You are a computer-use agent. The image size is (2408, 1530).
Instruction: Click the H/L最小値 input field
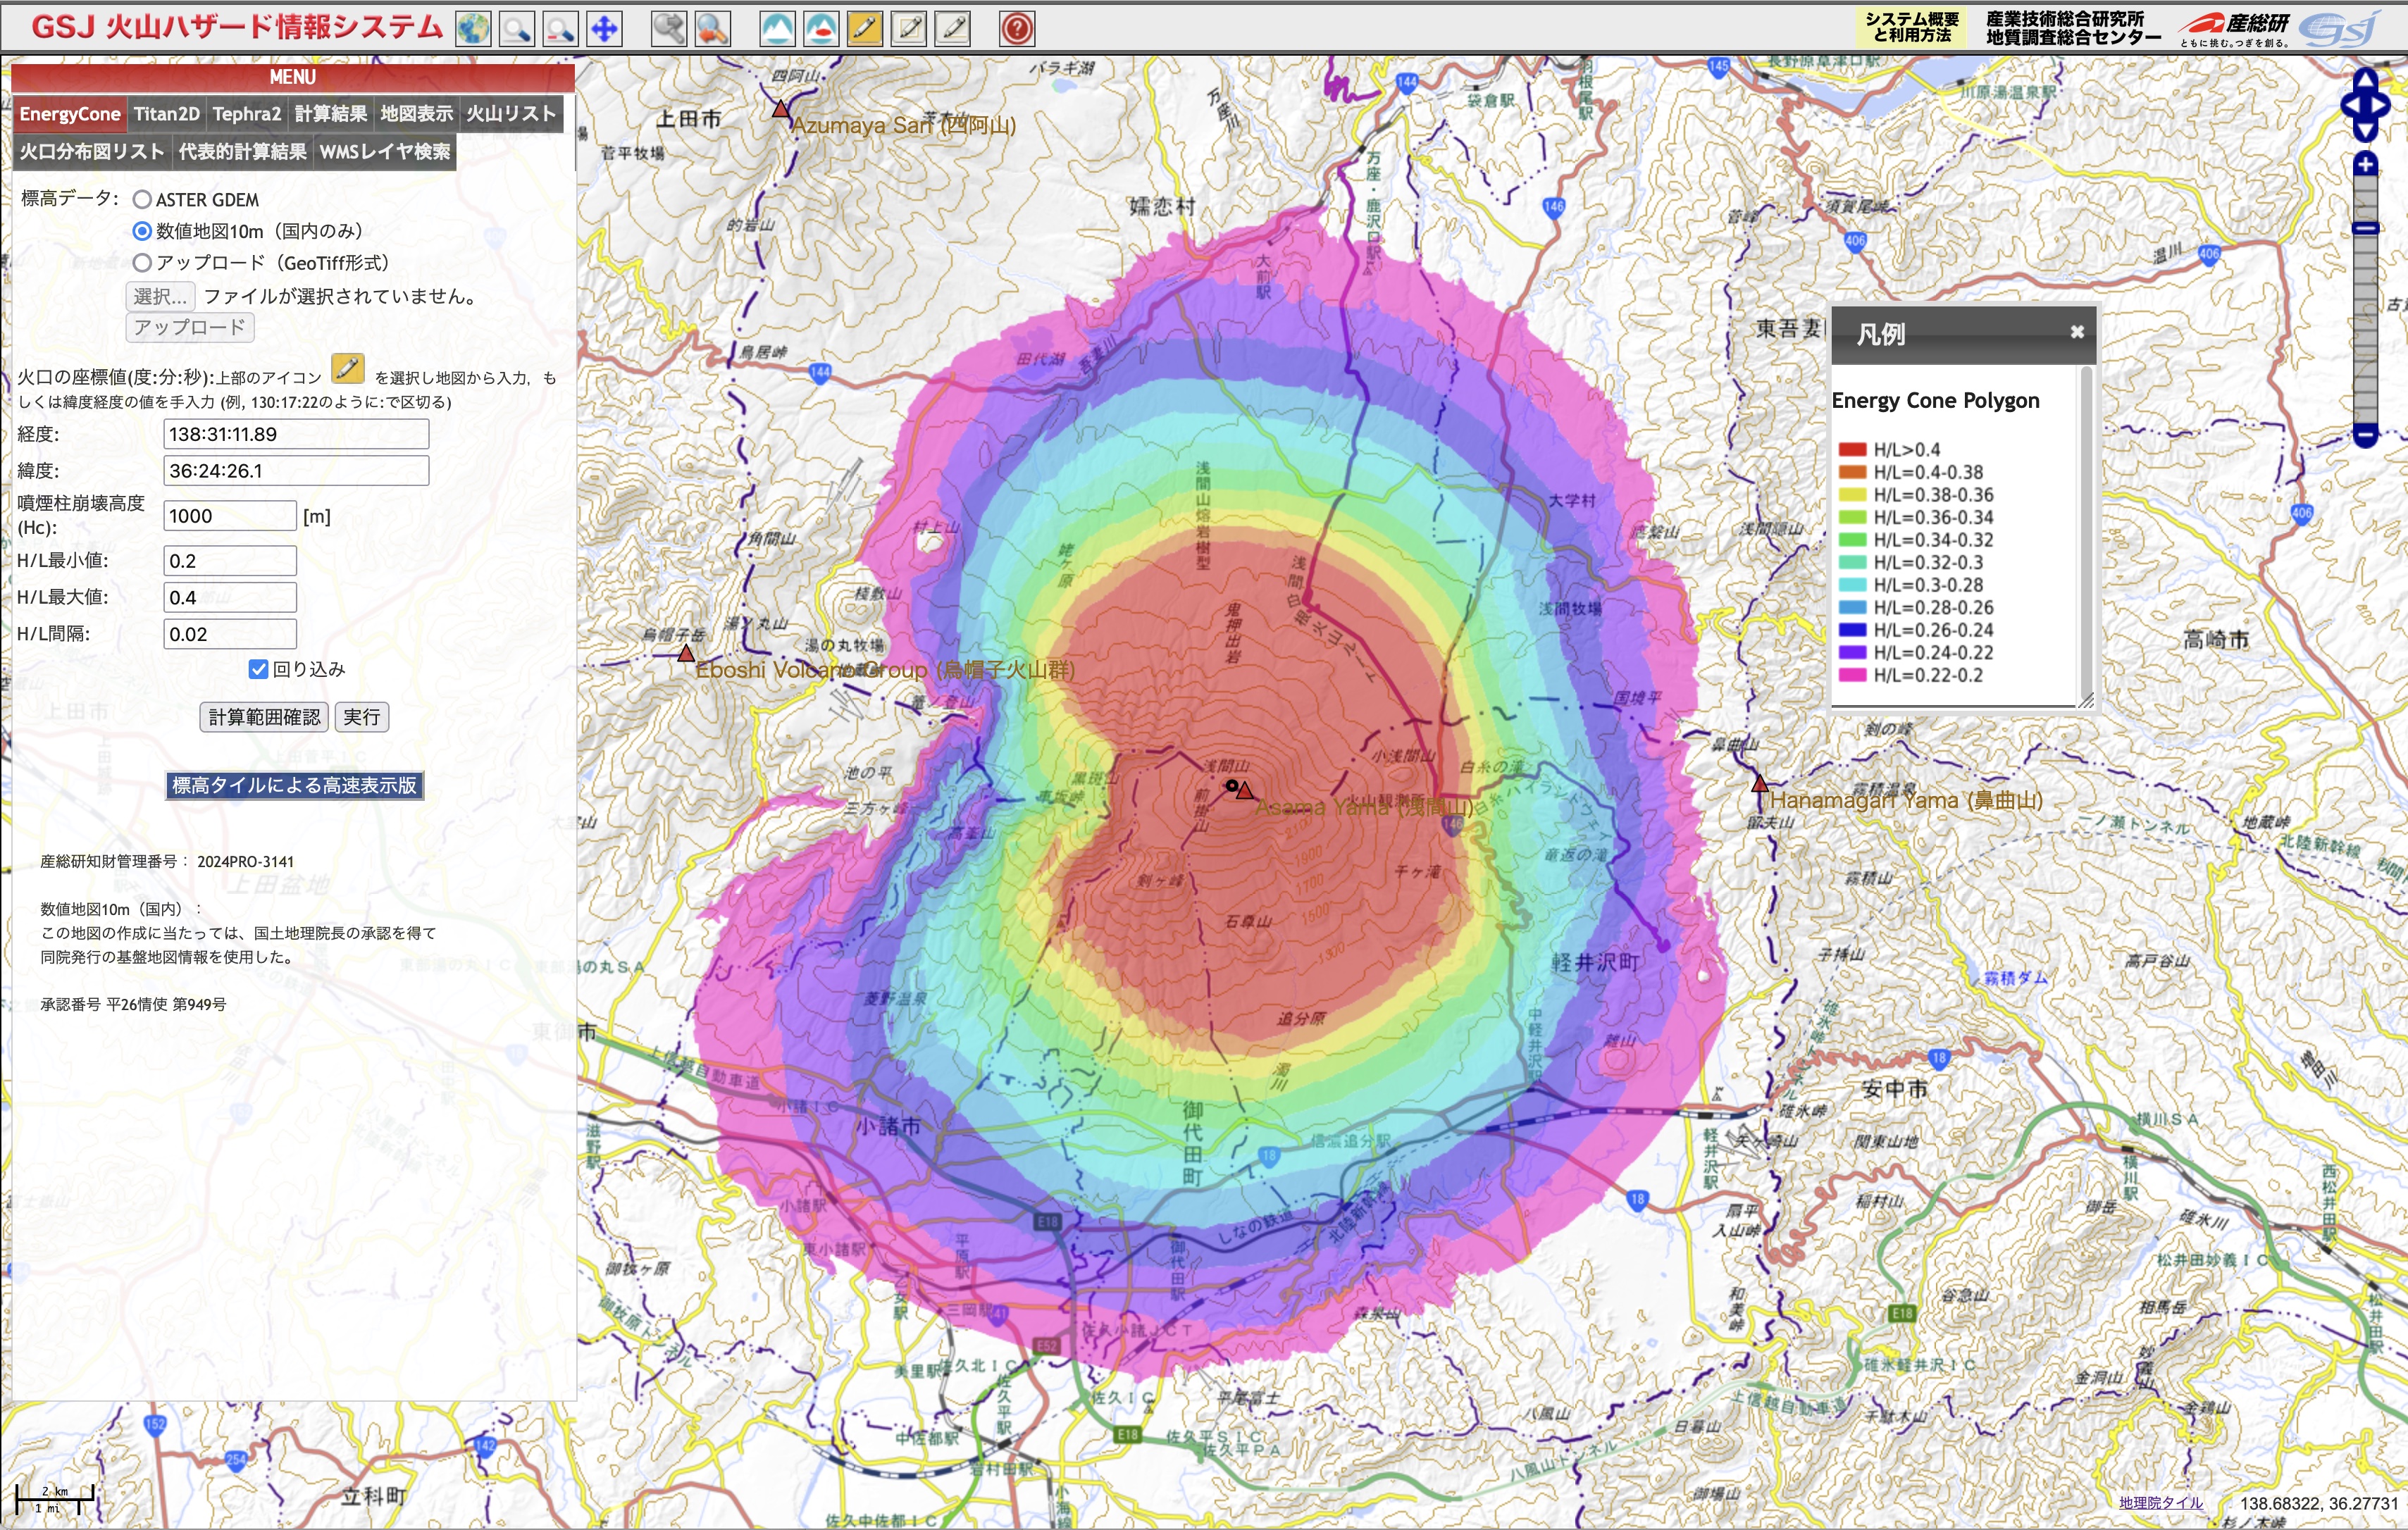230,561
